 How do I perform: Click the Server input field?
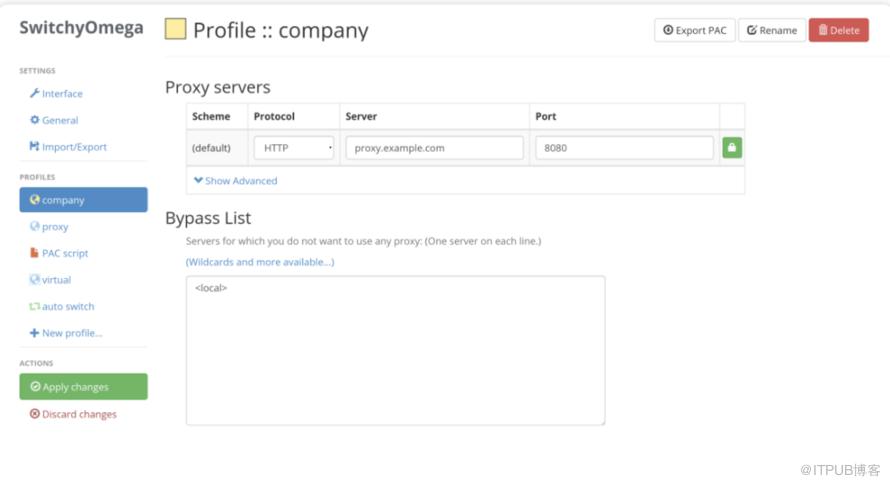click(434, 148)
